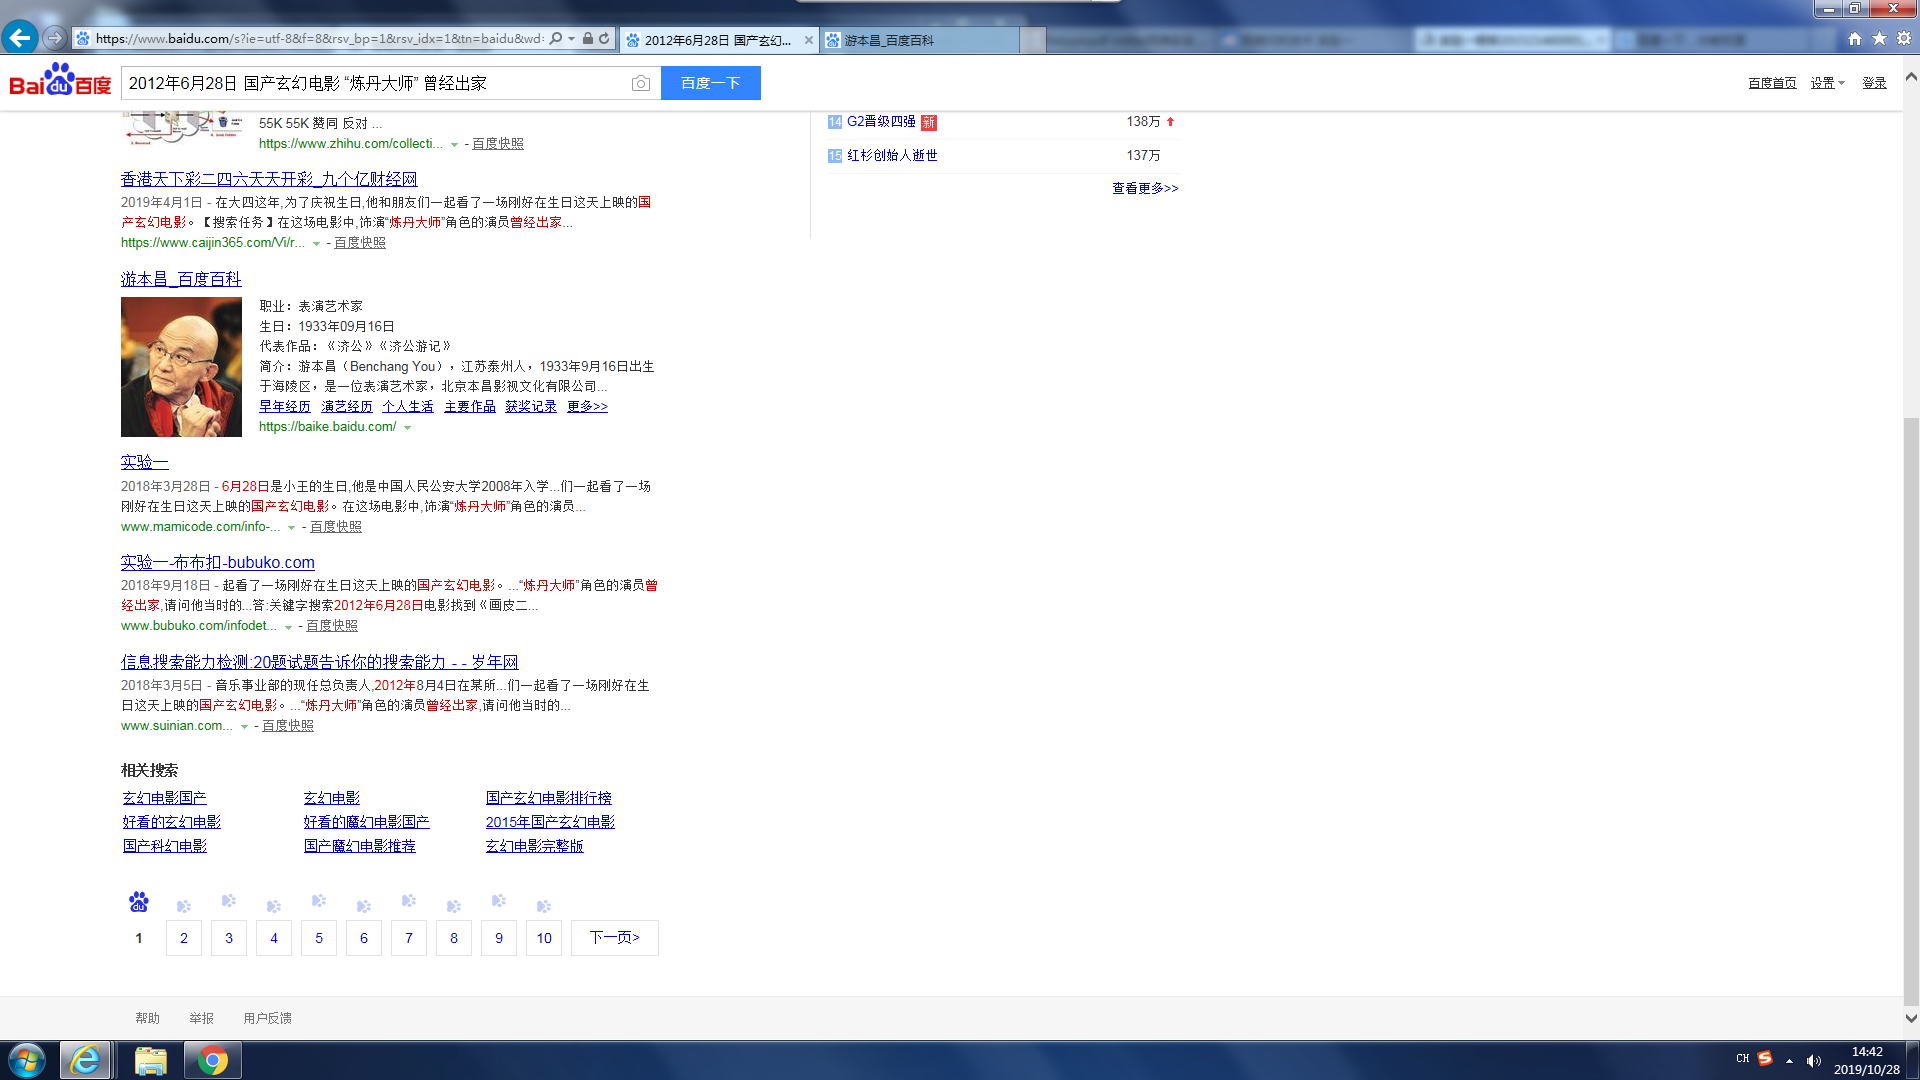This screenshot has width=1920, height=1080.
Task: Click the volume speaker tray icon
Action: (x=1814, y=1060)
